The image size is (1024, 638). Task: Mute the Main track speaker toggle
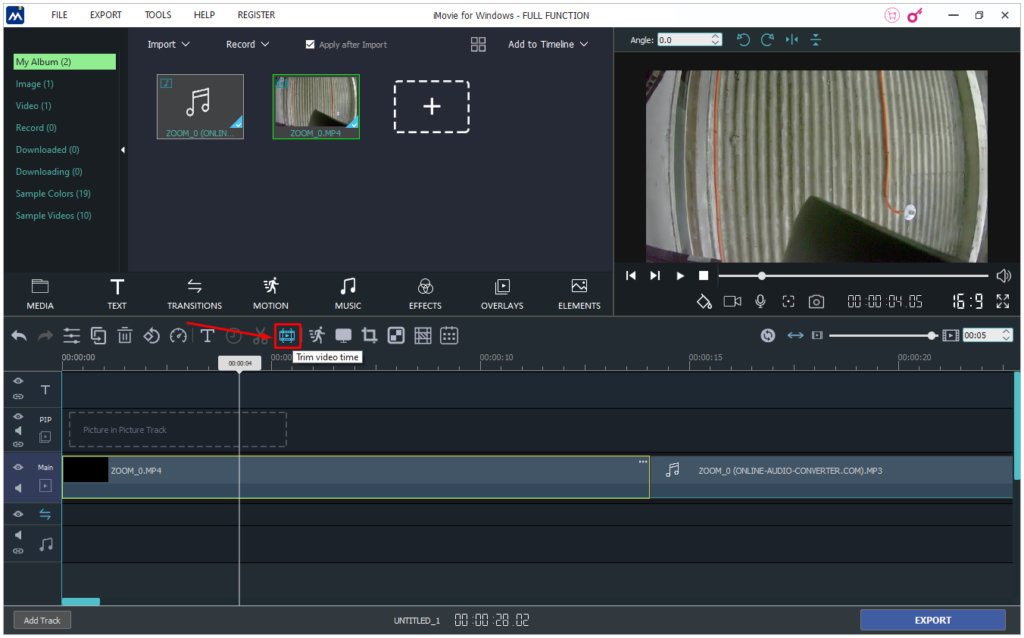pyautogui.click(x=17, y=487)
